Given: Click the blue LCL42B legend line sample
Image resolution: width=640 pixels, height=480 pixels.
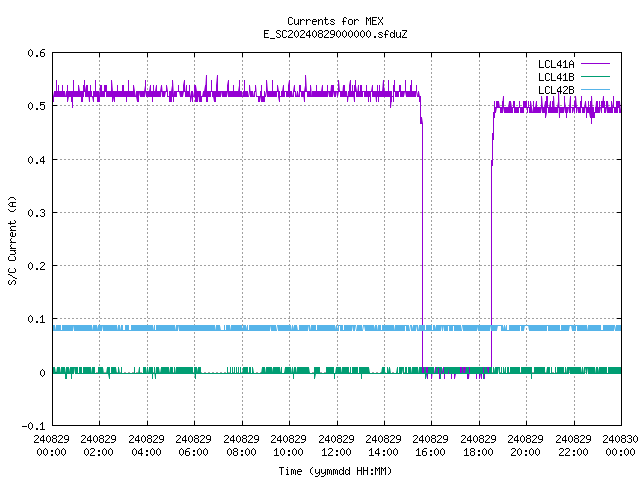Looking at the screenshot, I should click(x=595, y=89).
